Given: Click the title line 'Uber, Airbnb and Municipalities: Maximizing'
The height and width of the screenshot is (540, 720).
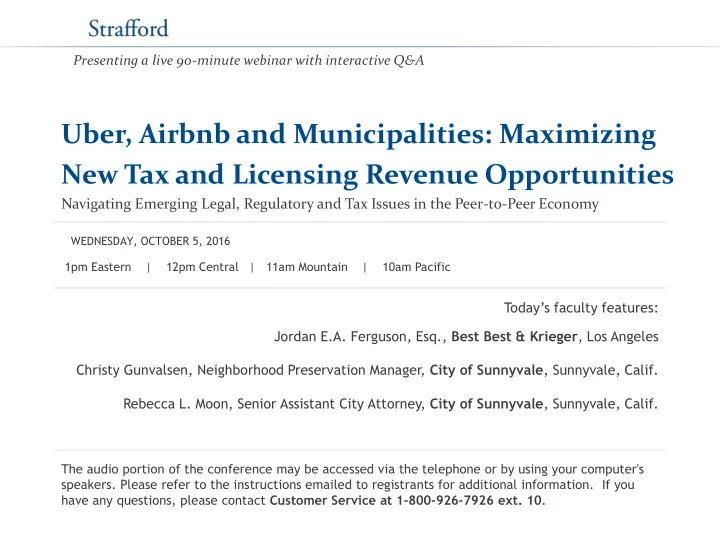Looking at the screenshot, I should (x=359, y=134).
